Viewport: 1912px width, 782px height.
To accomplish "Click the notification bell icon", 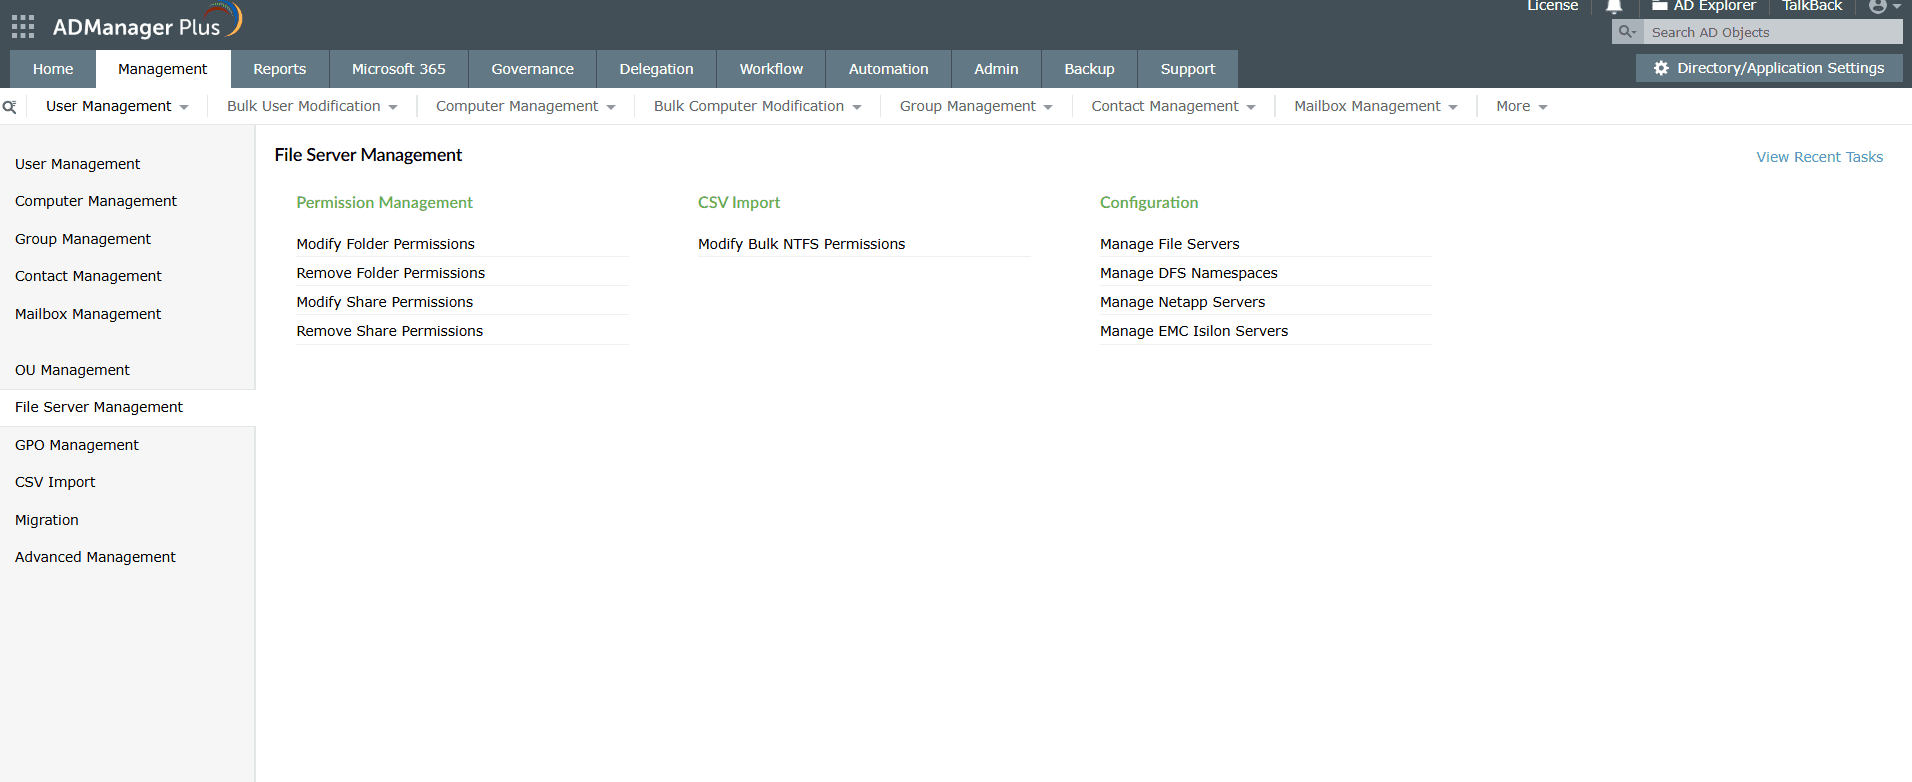I will tap(1614, 7).
